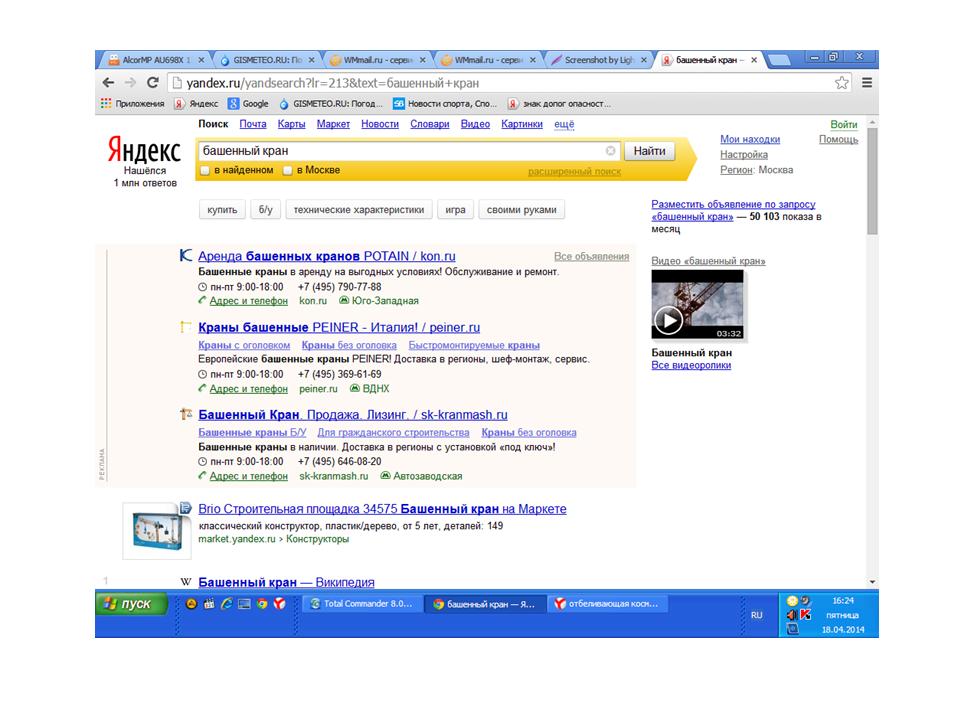
Task: Click the 'б/у' suggestion button
Action: (266, 209)
